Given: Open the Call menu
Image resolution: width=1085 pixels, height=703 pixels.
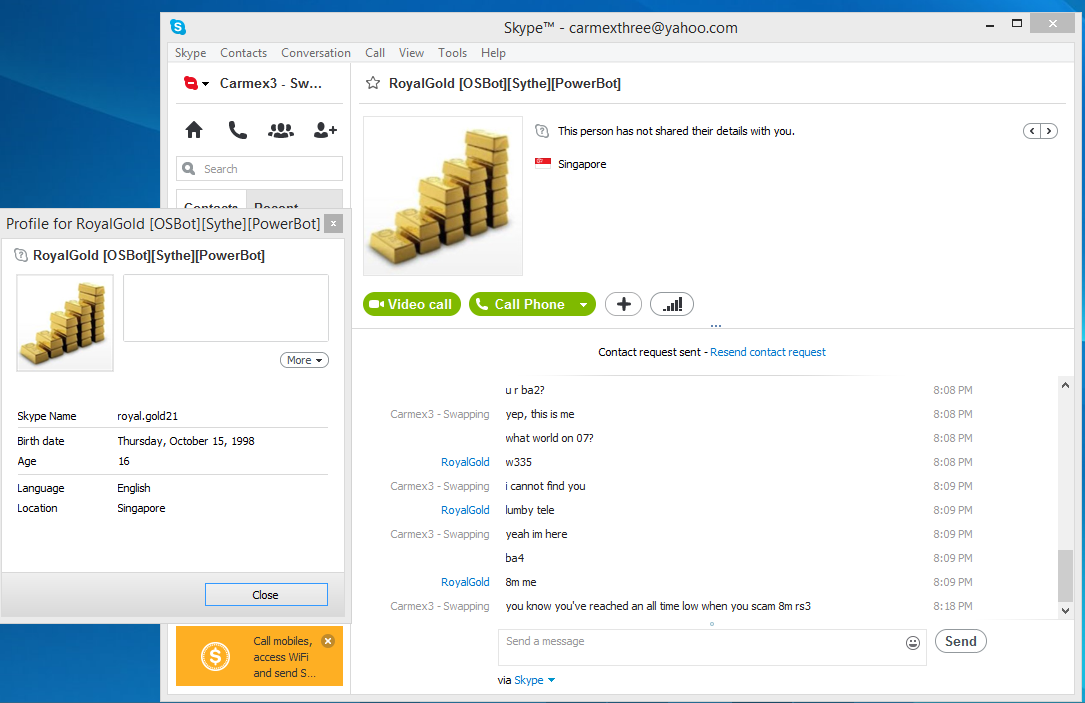Looking at the screenshot, I should tap(375, 53).
